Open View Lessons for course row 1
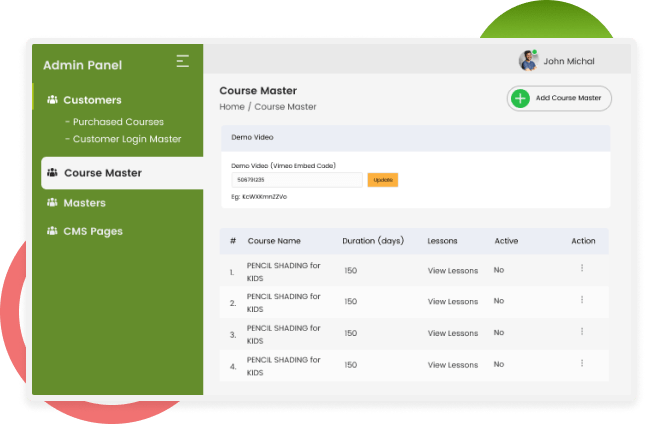This screenshot has height=424, width=646. coord(453,271)
